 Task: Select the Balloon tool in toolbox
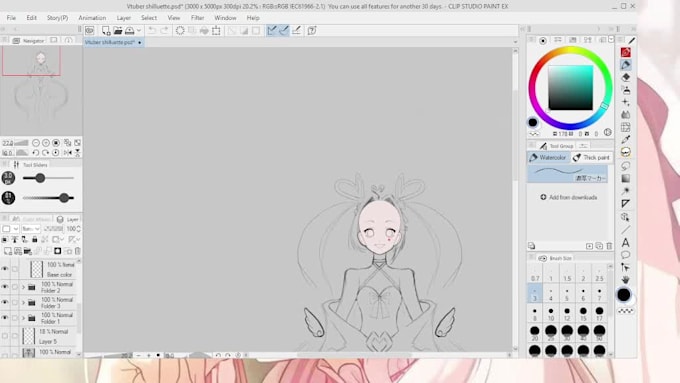tap(625, 255)
